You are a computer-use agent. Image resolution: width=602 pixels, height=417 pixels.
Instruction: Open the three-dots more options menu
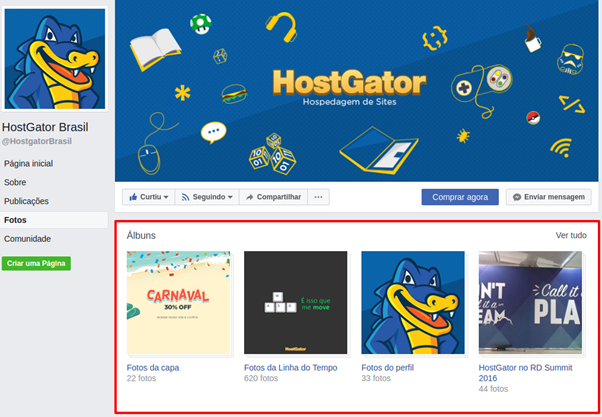(318, 197)
